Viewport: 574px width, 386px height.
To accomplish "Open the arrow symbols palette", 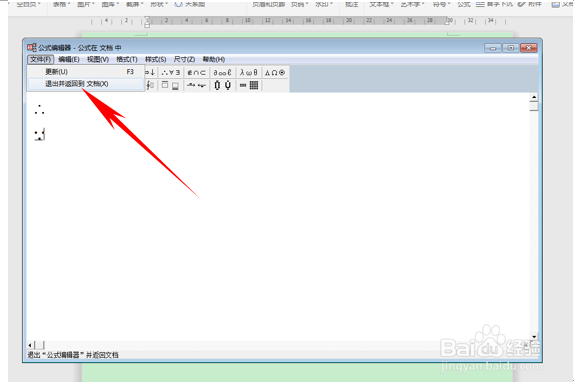I will (151, 73).
